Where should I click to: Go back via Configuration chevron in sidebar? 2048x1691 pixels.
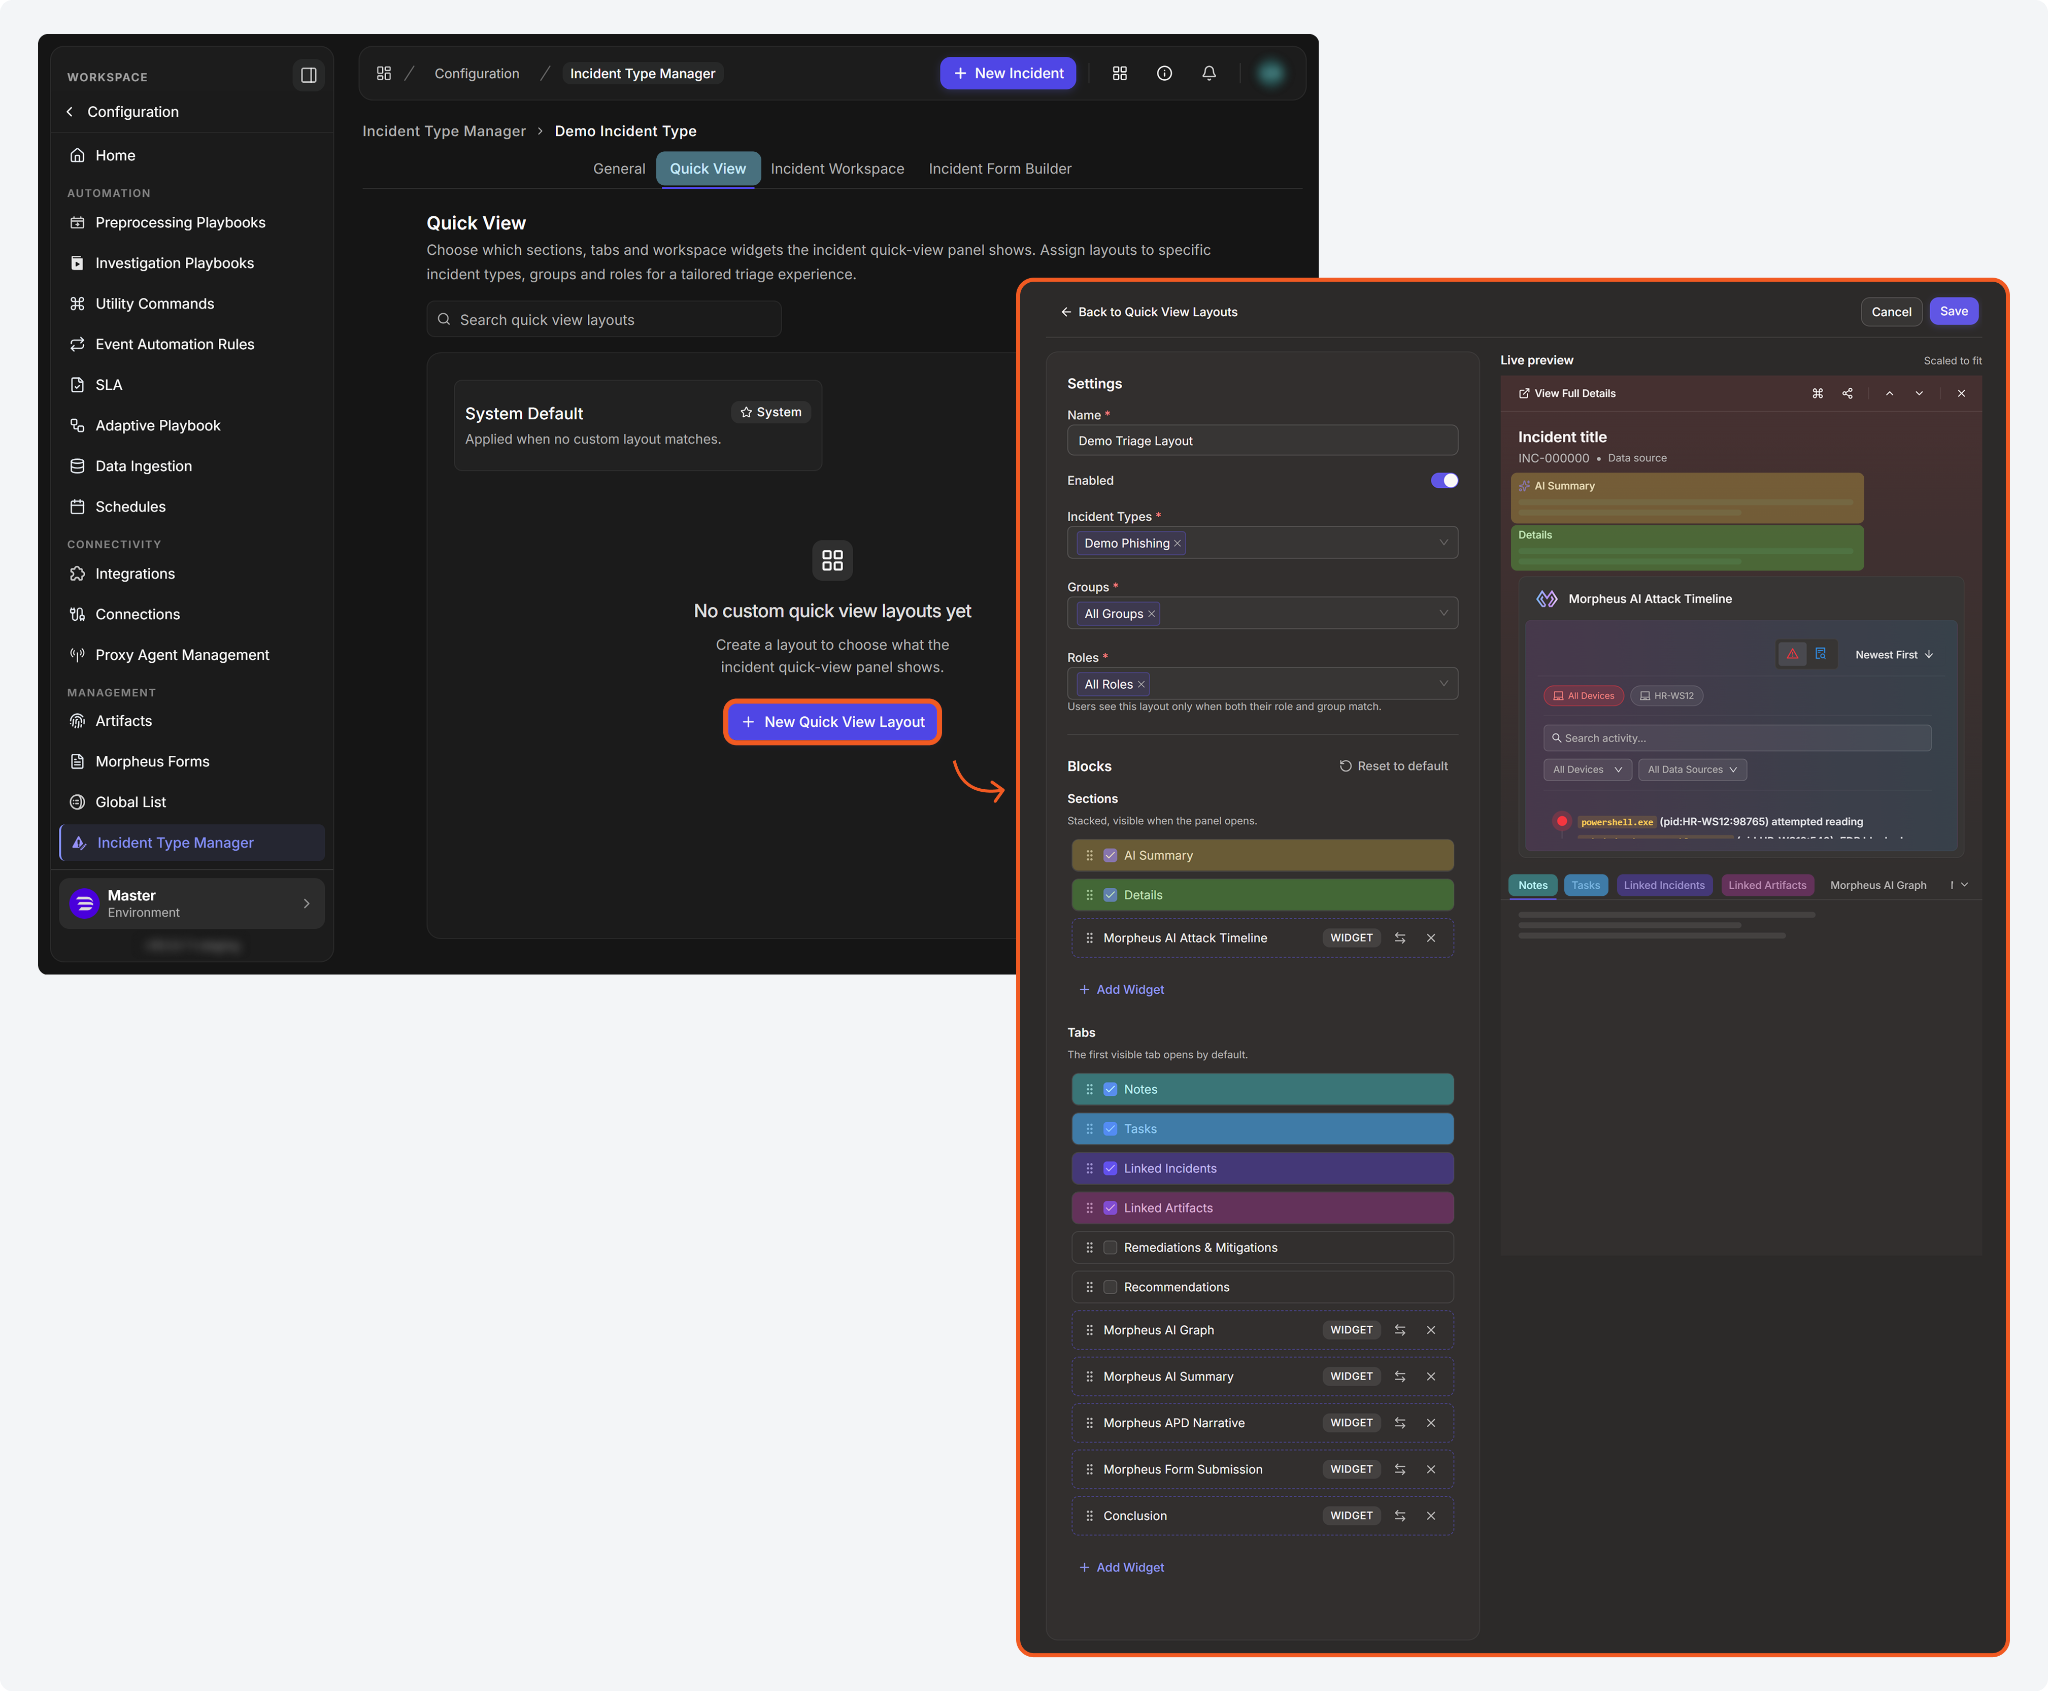[70, 112]
